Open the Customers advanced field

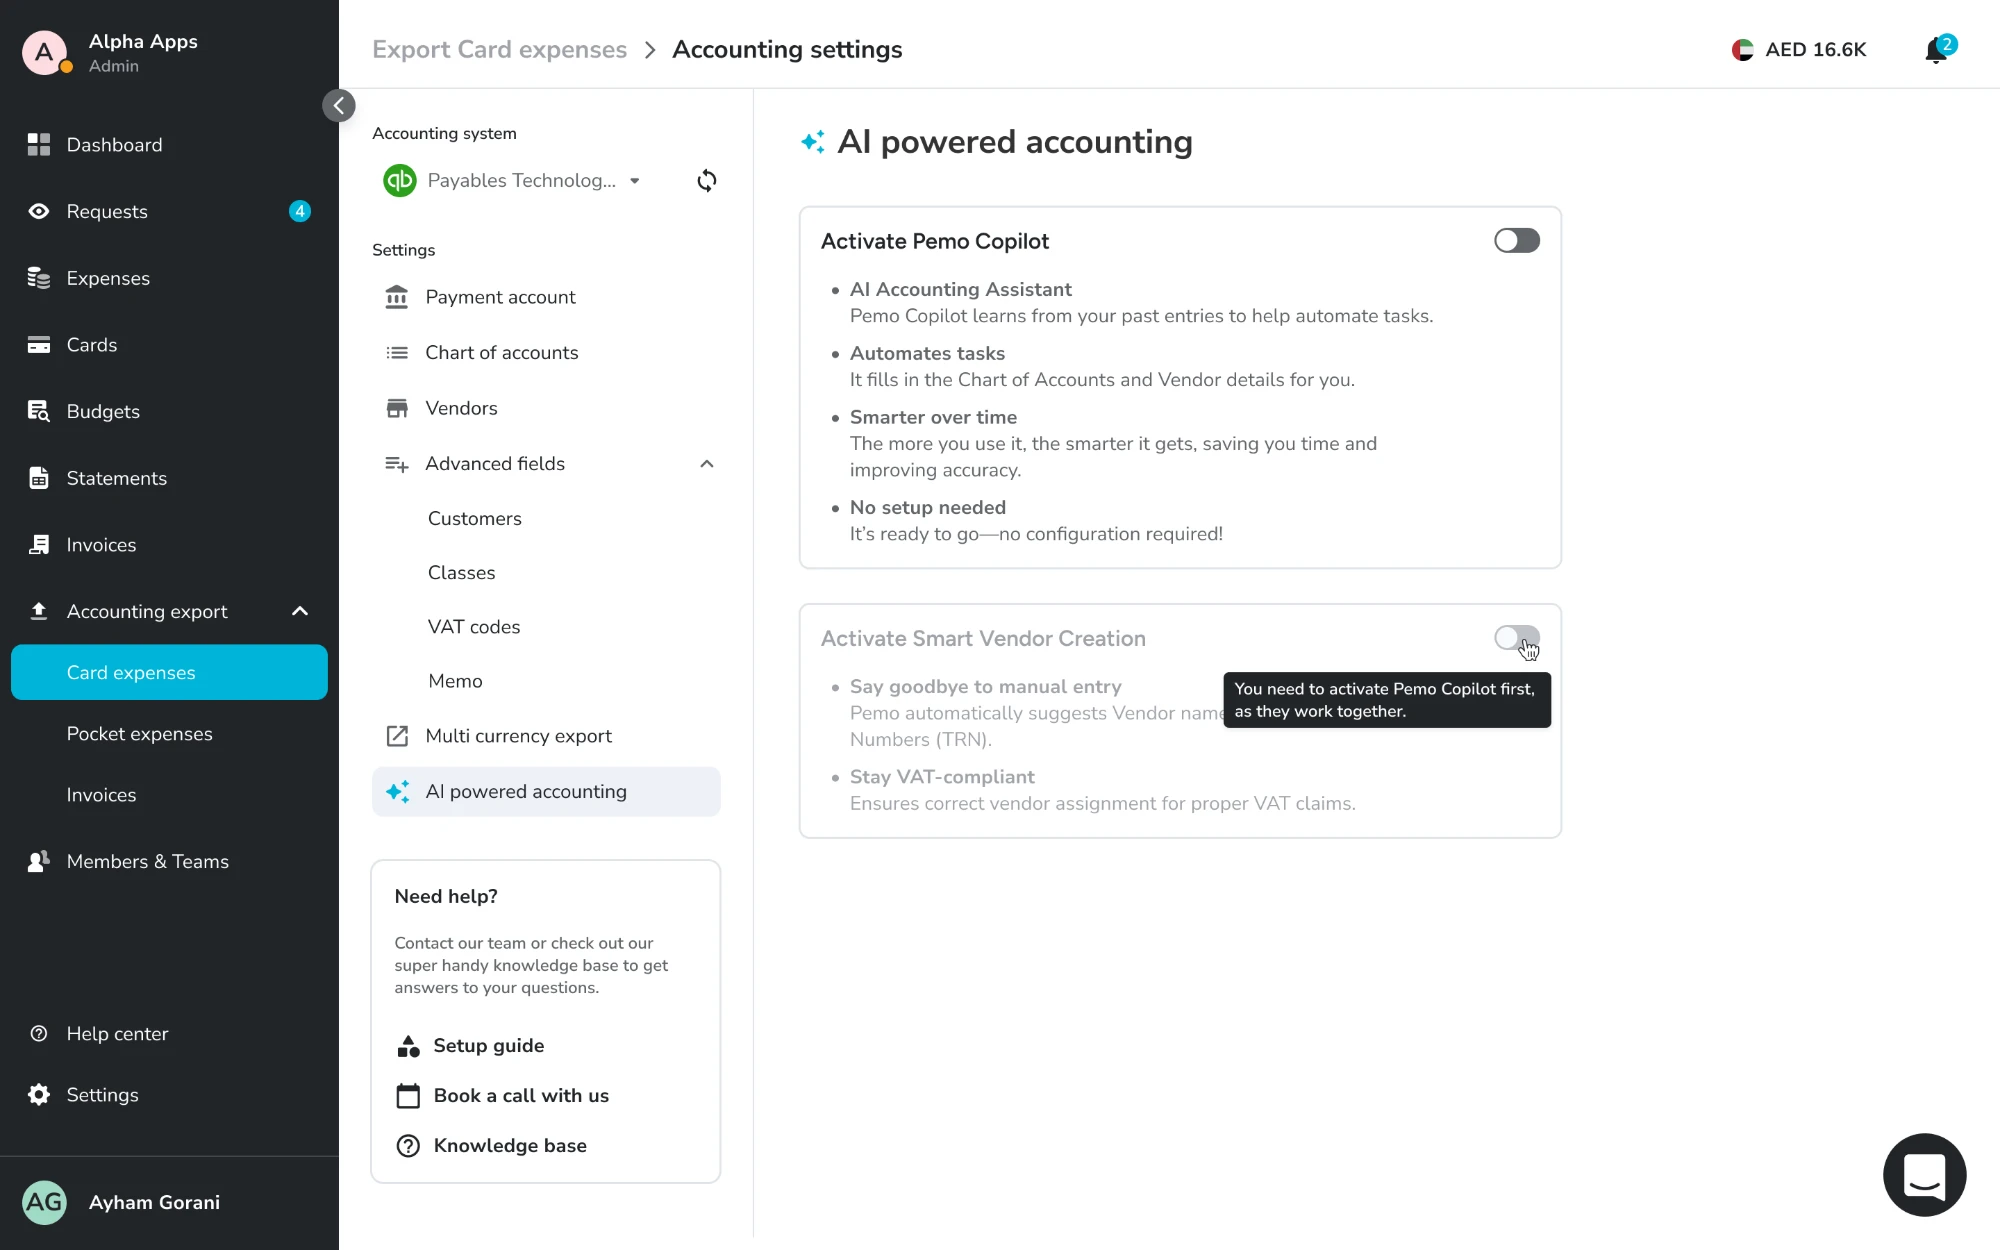click(475, 519)
